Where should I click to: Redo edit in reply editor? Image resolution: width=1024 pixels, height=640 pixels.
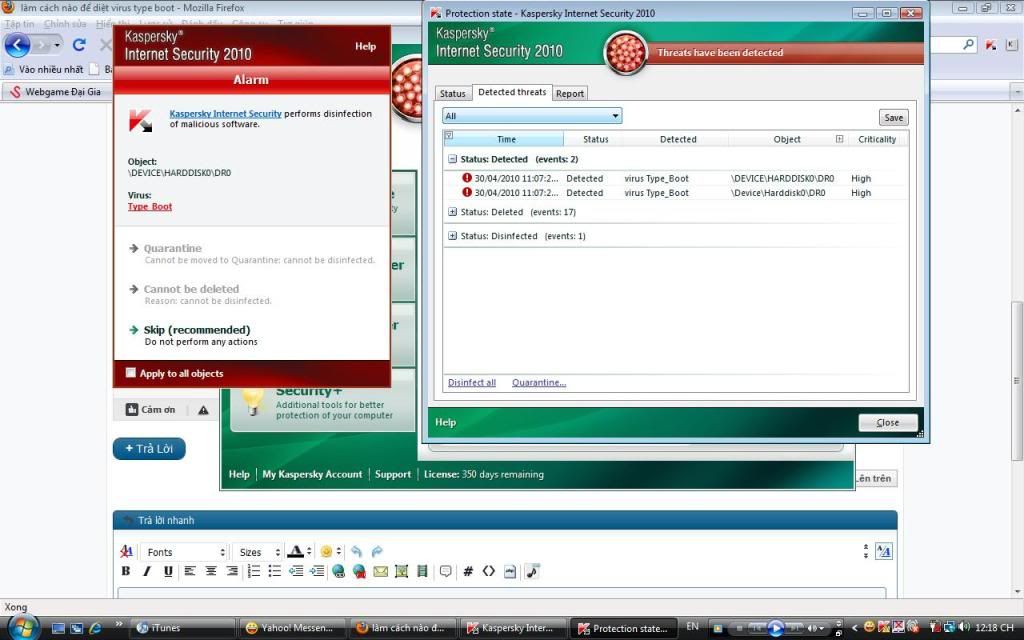[377, 552]
